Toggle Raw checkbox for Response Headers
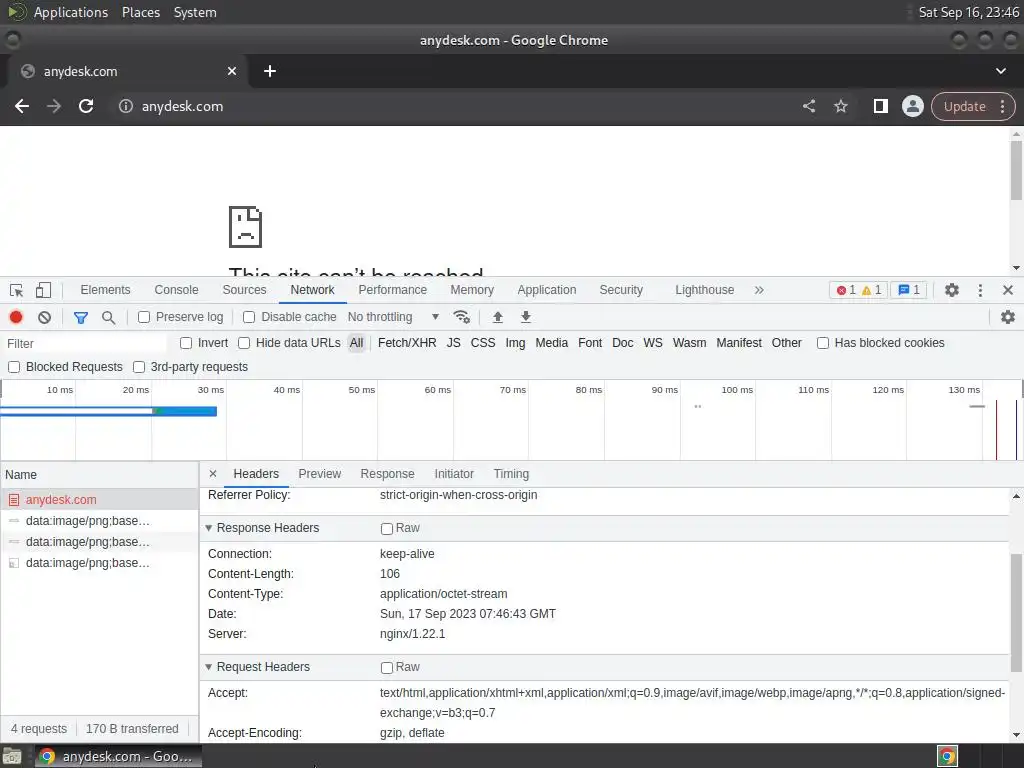 [387, 528]
